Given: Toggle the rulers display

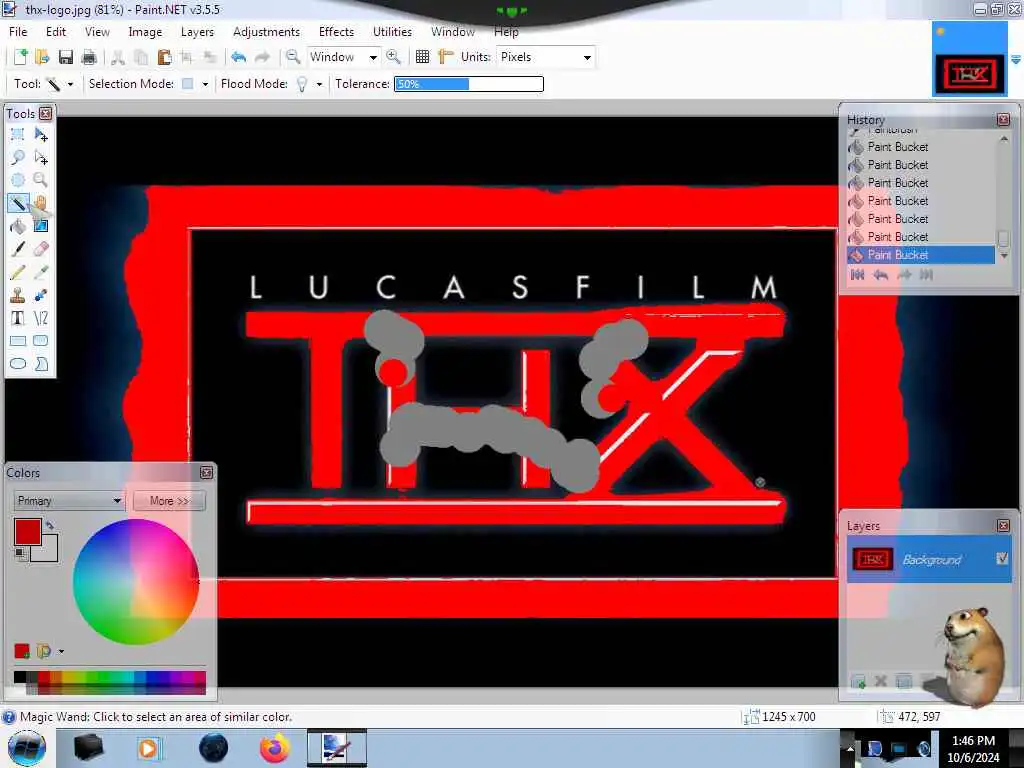Looking at the screenshot, I should pyautogui.click(x=446, y=57).
